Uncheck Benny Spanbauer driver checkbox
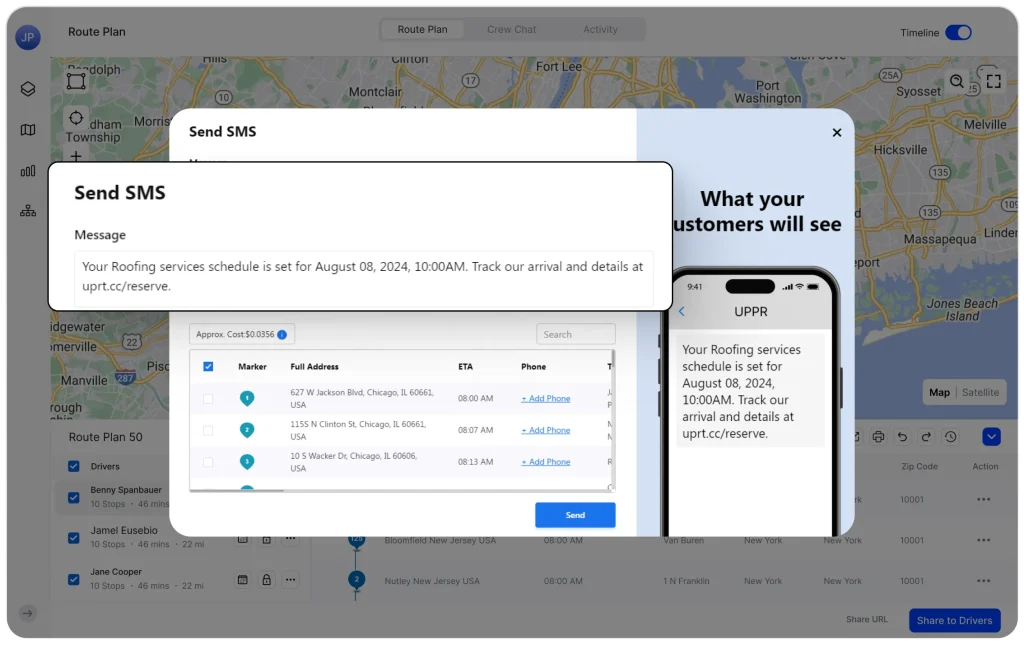Viewport: 1024px width, 645px height. tap(74, 497)
